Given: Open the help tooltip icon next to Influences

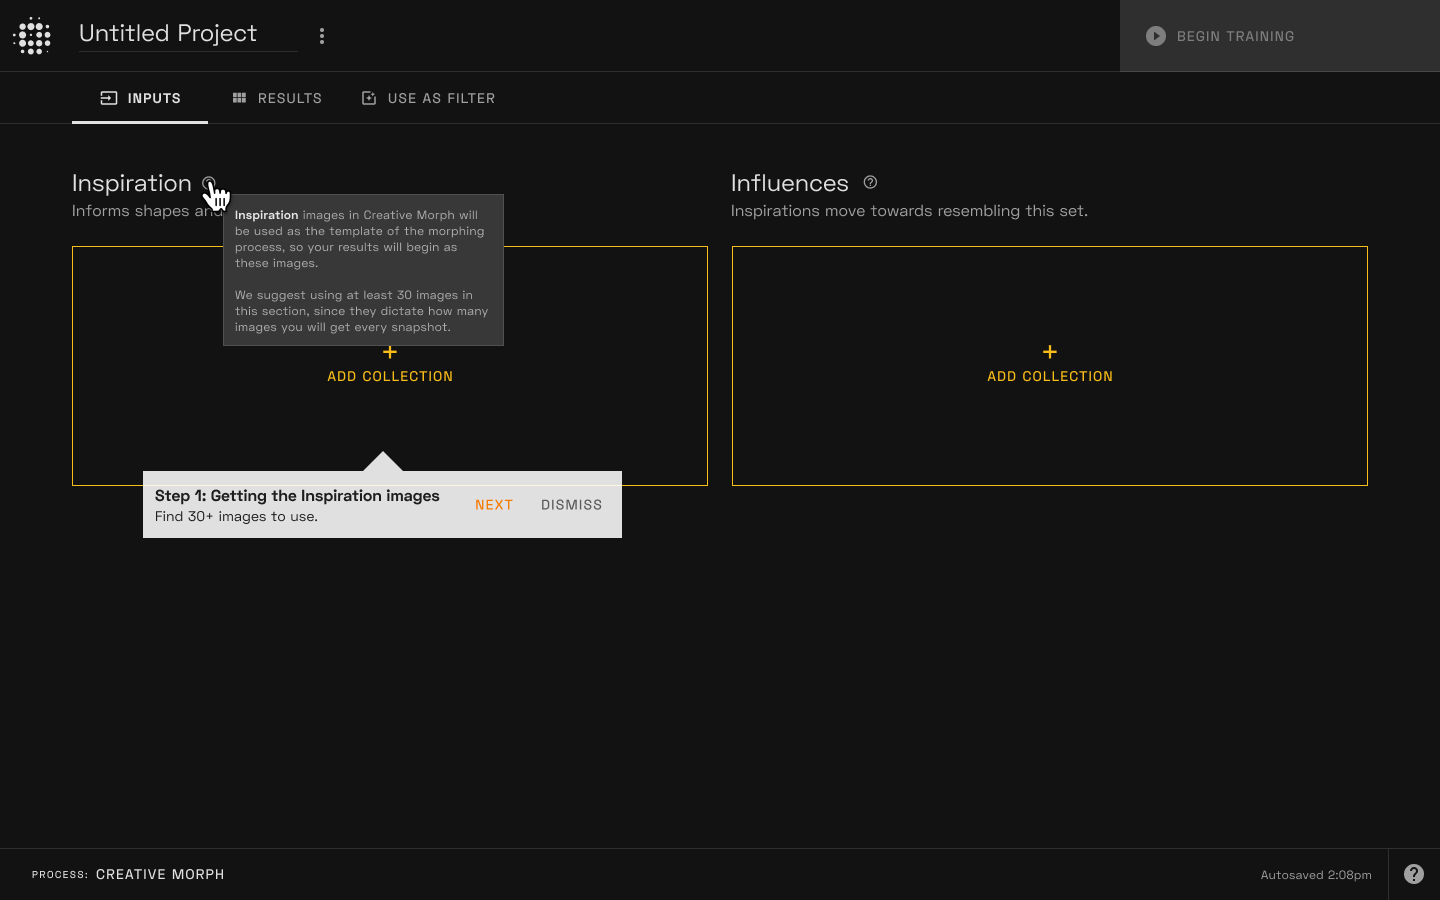Looking at the screenshot, I should click(x=870, y=182).
